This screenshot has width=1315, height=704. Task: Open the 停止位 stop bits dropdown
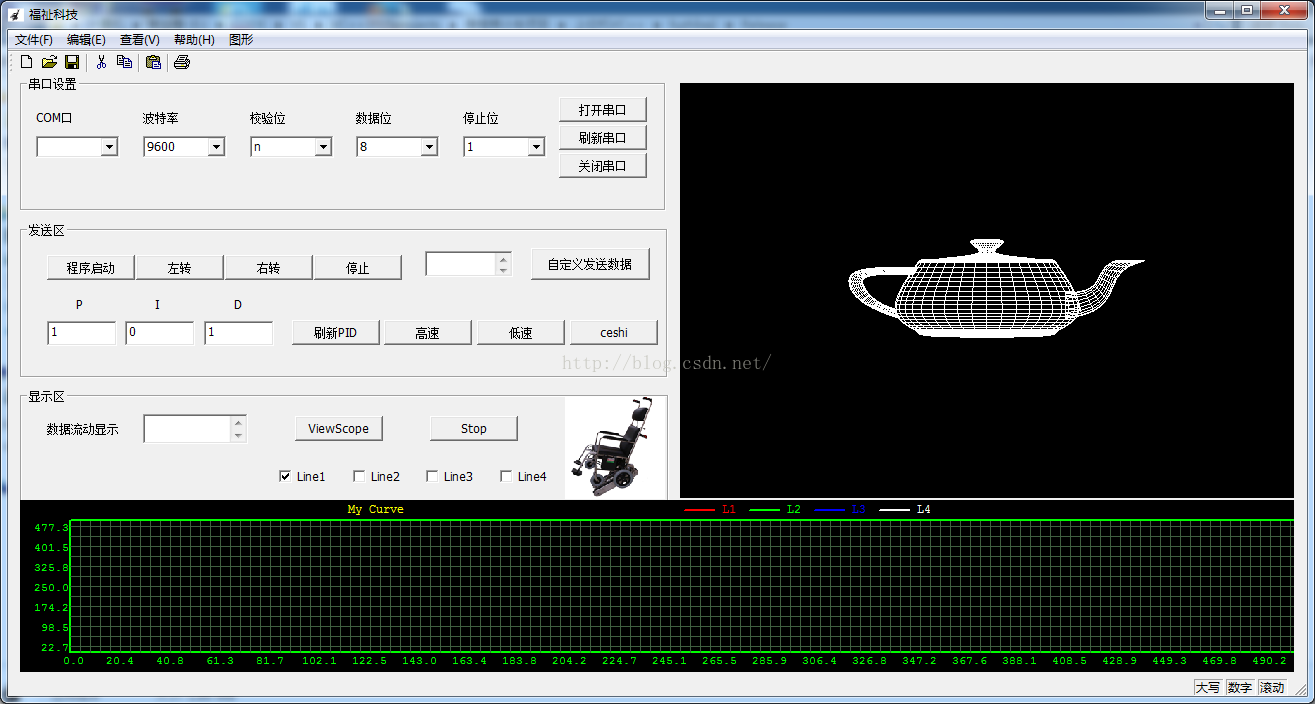click(x=536, y=147)
